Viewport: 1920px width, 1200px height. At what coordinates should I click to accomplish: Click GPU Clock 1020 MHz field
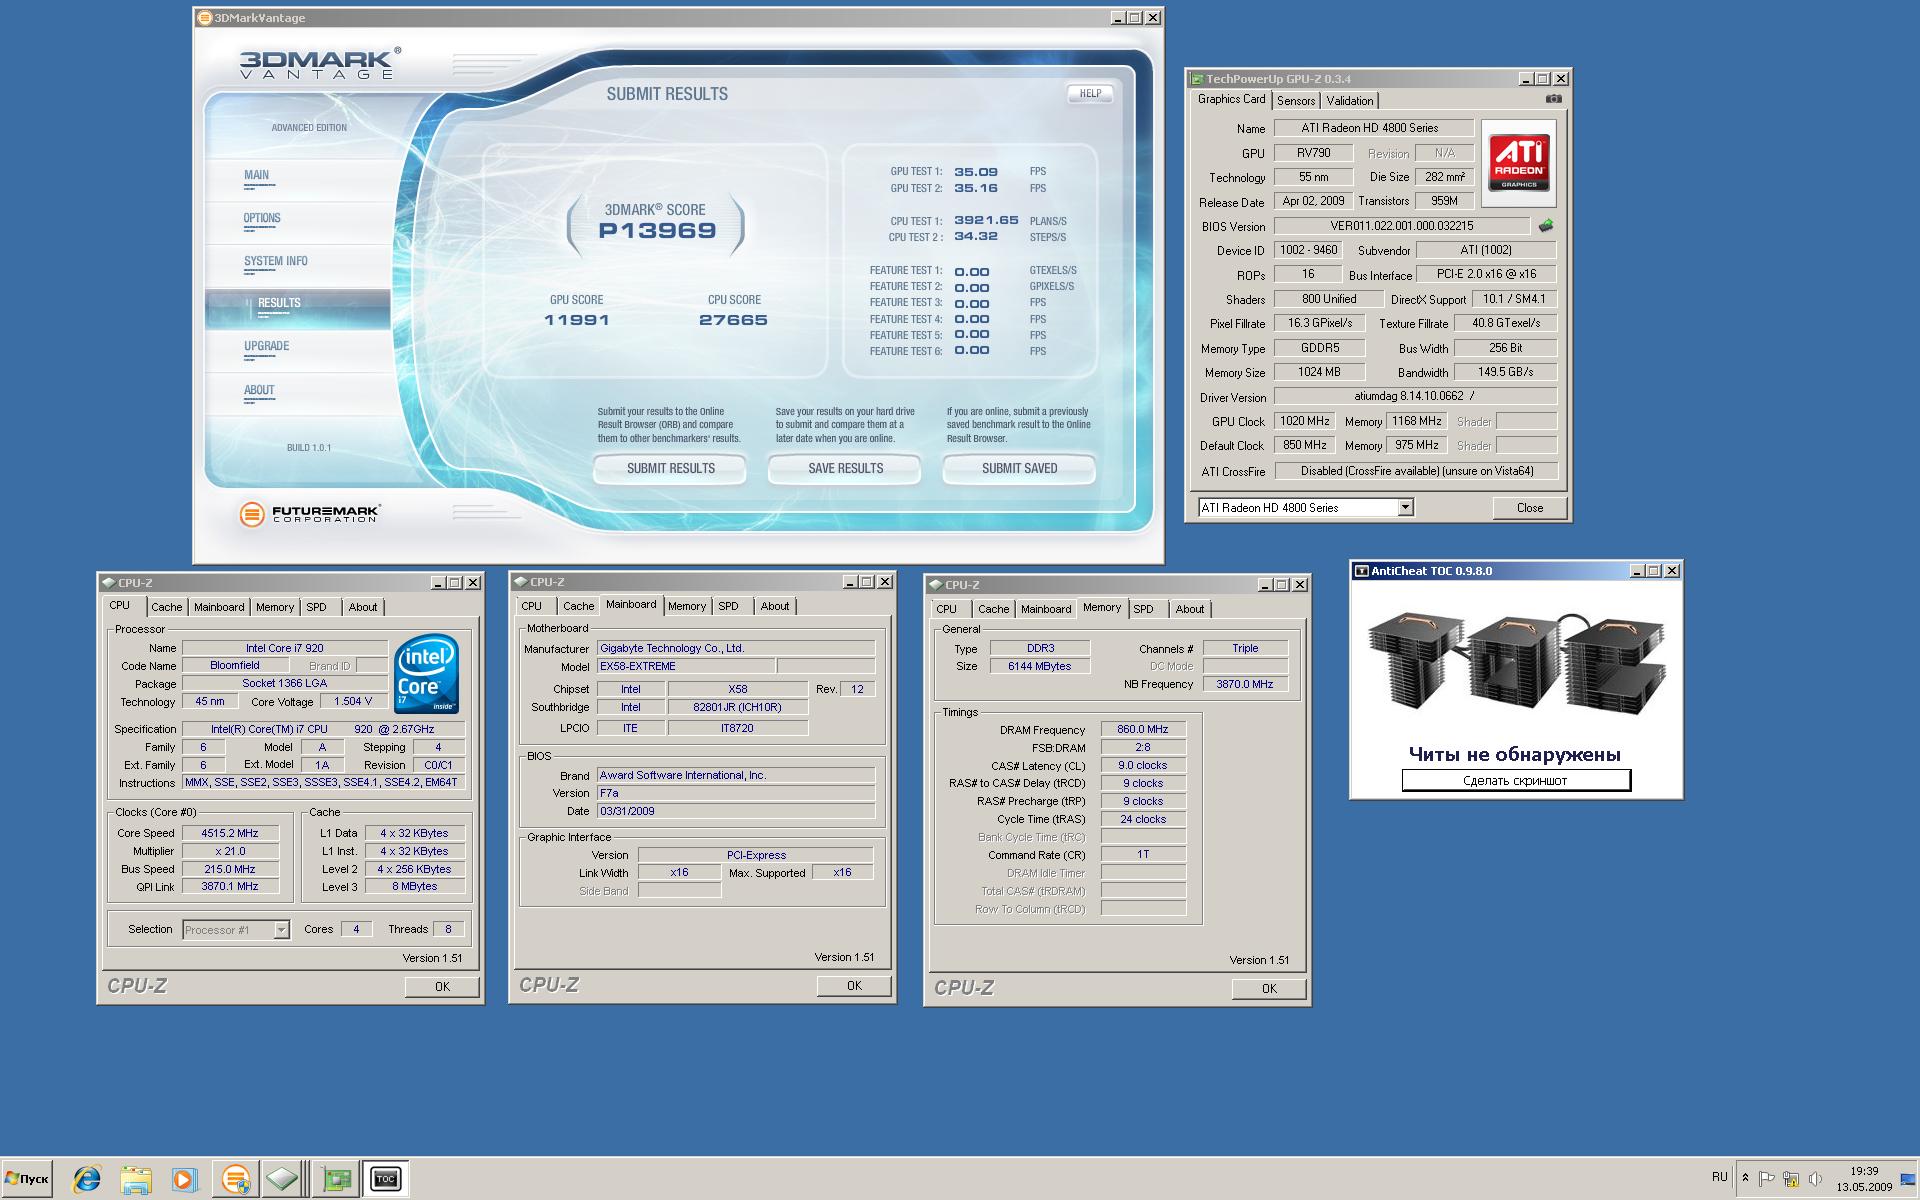(x=1305, y=421)
